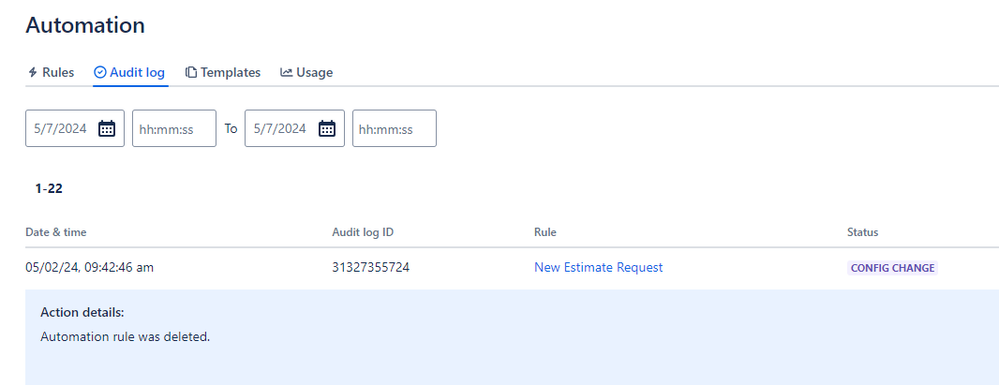Click the chart icon beside Usage

(x=286, y=72)
